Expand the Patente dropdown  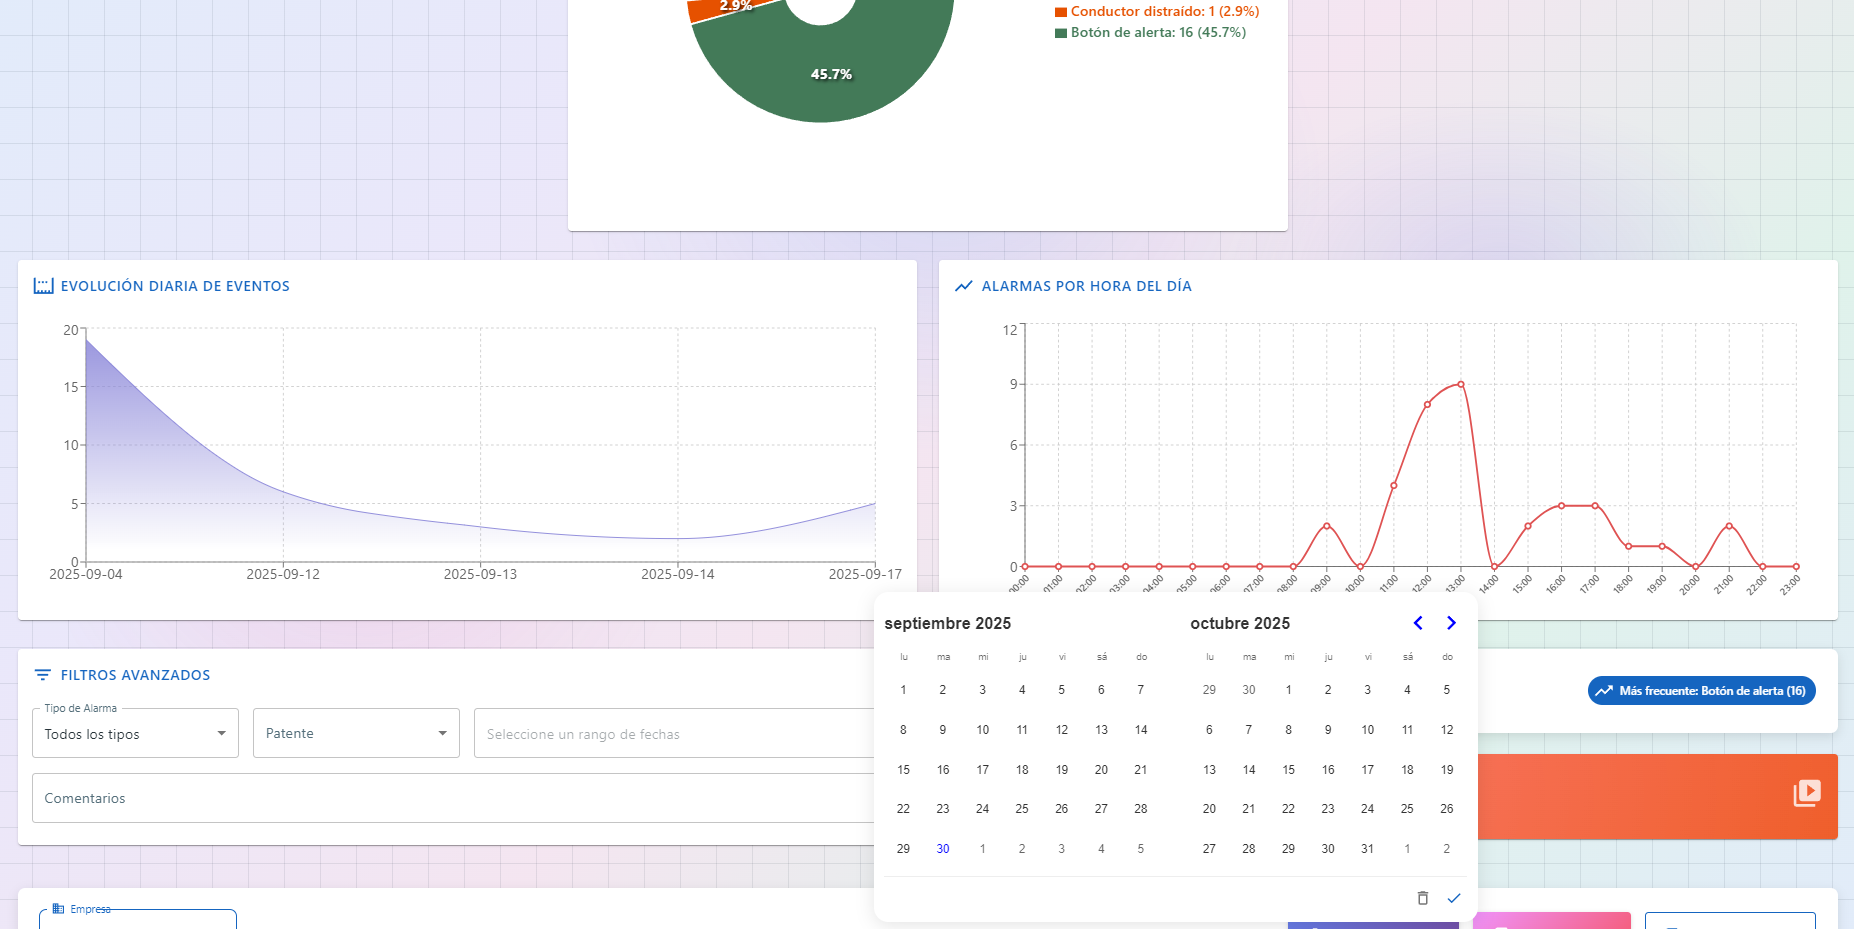pyautogui.click(x=356, y=734)
